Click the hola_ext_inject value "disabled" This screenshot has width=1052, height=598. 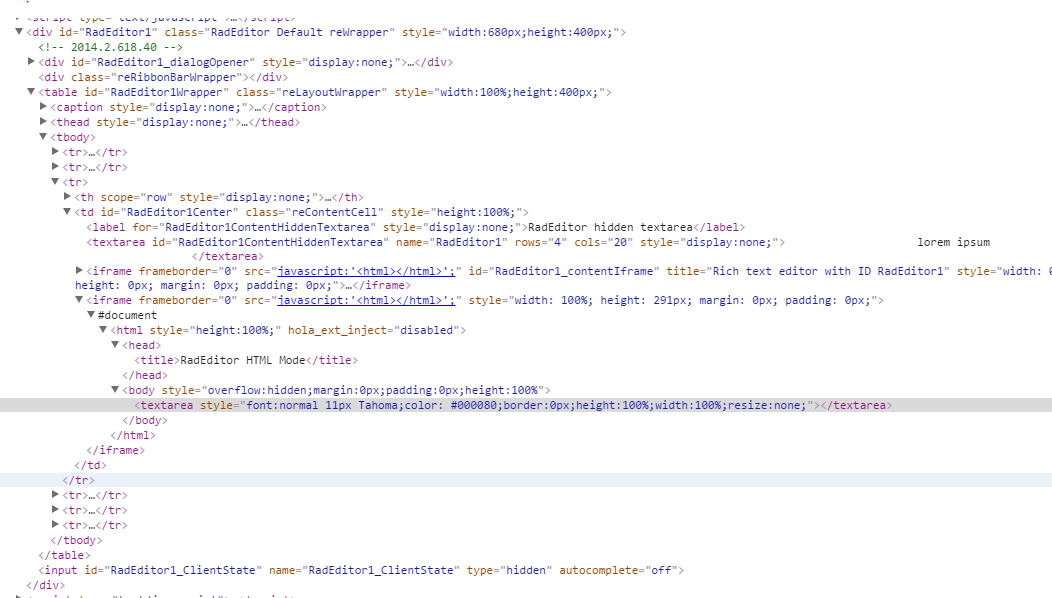coord(426,330)
